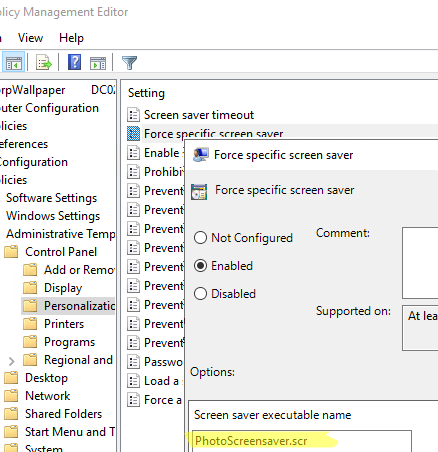Image resolution: width=438 pixels, height=452 pixels.
Task: Select the Administrative Templates tree node
Action: [x=60, y=234]
